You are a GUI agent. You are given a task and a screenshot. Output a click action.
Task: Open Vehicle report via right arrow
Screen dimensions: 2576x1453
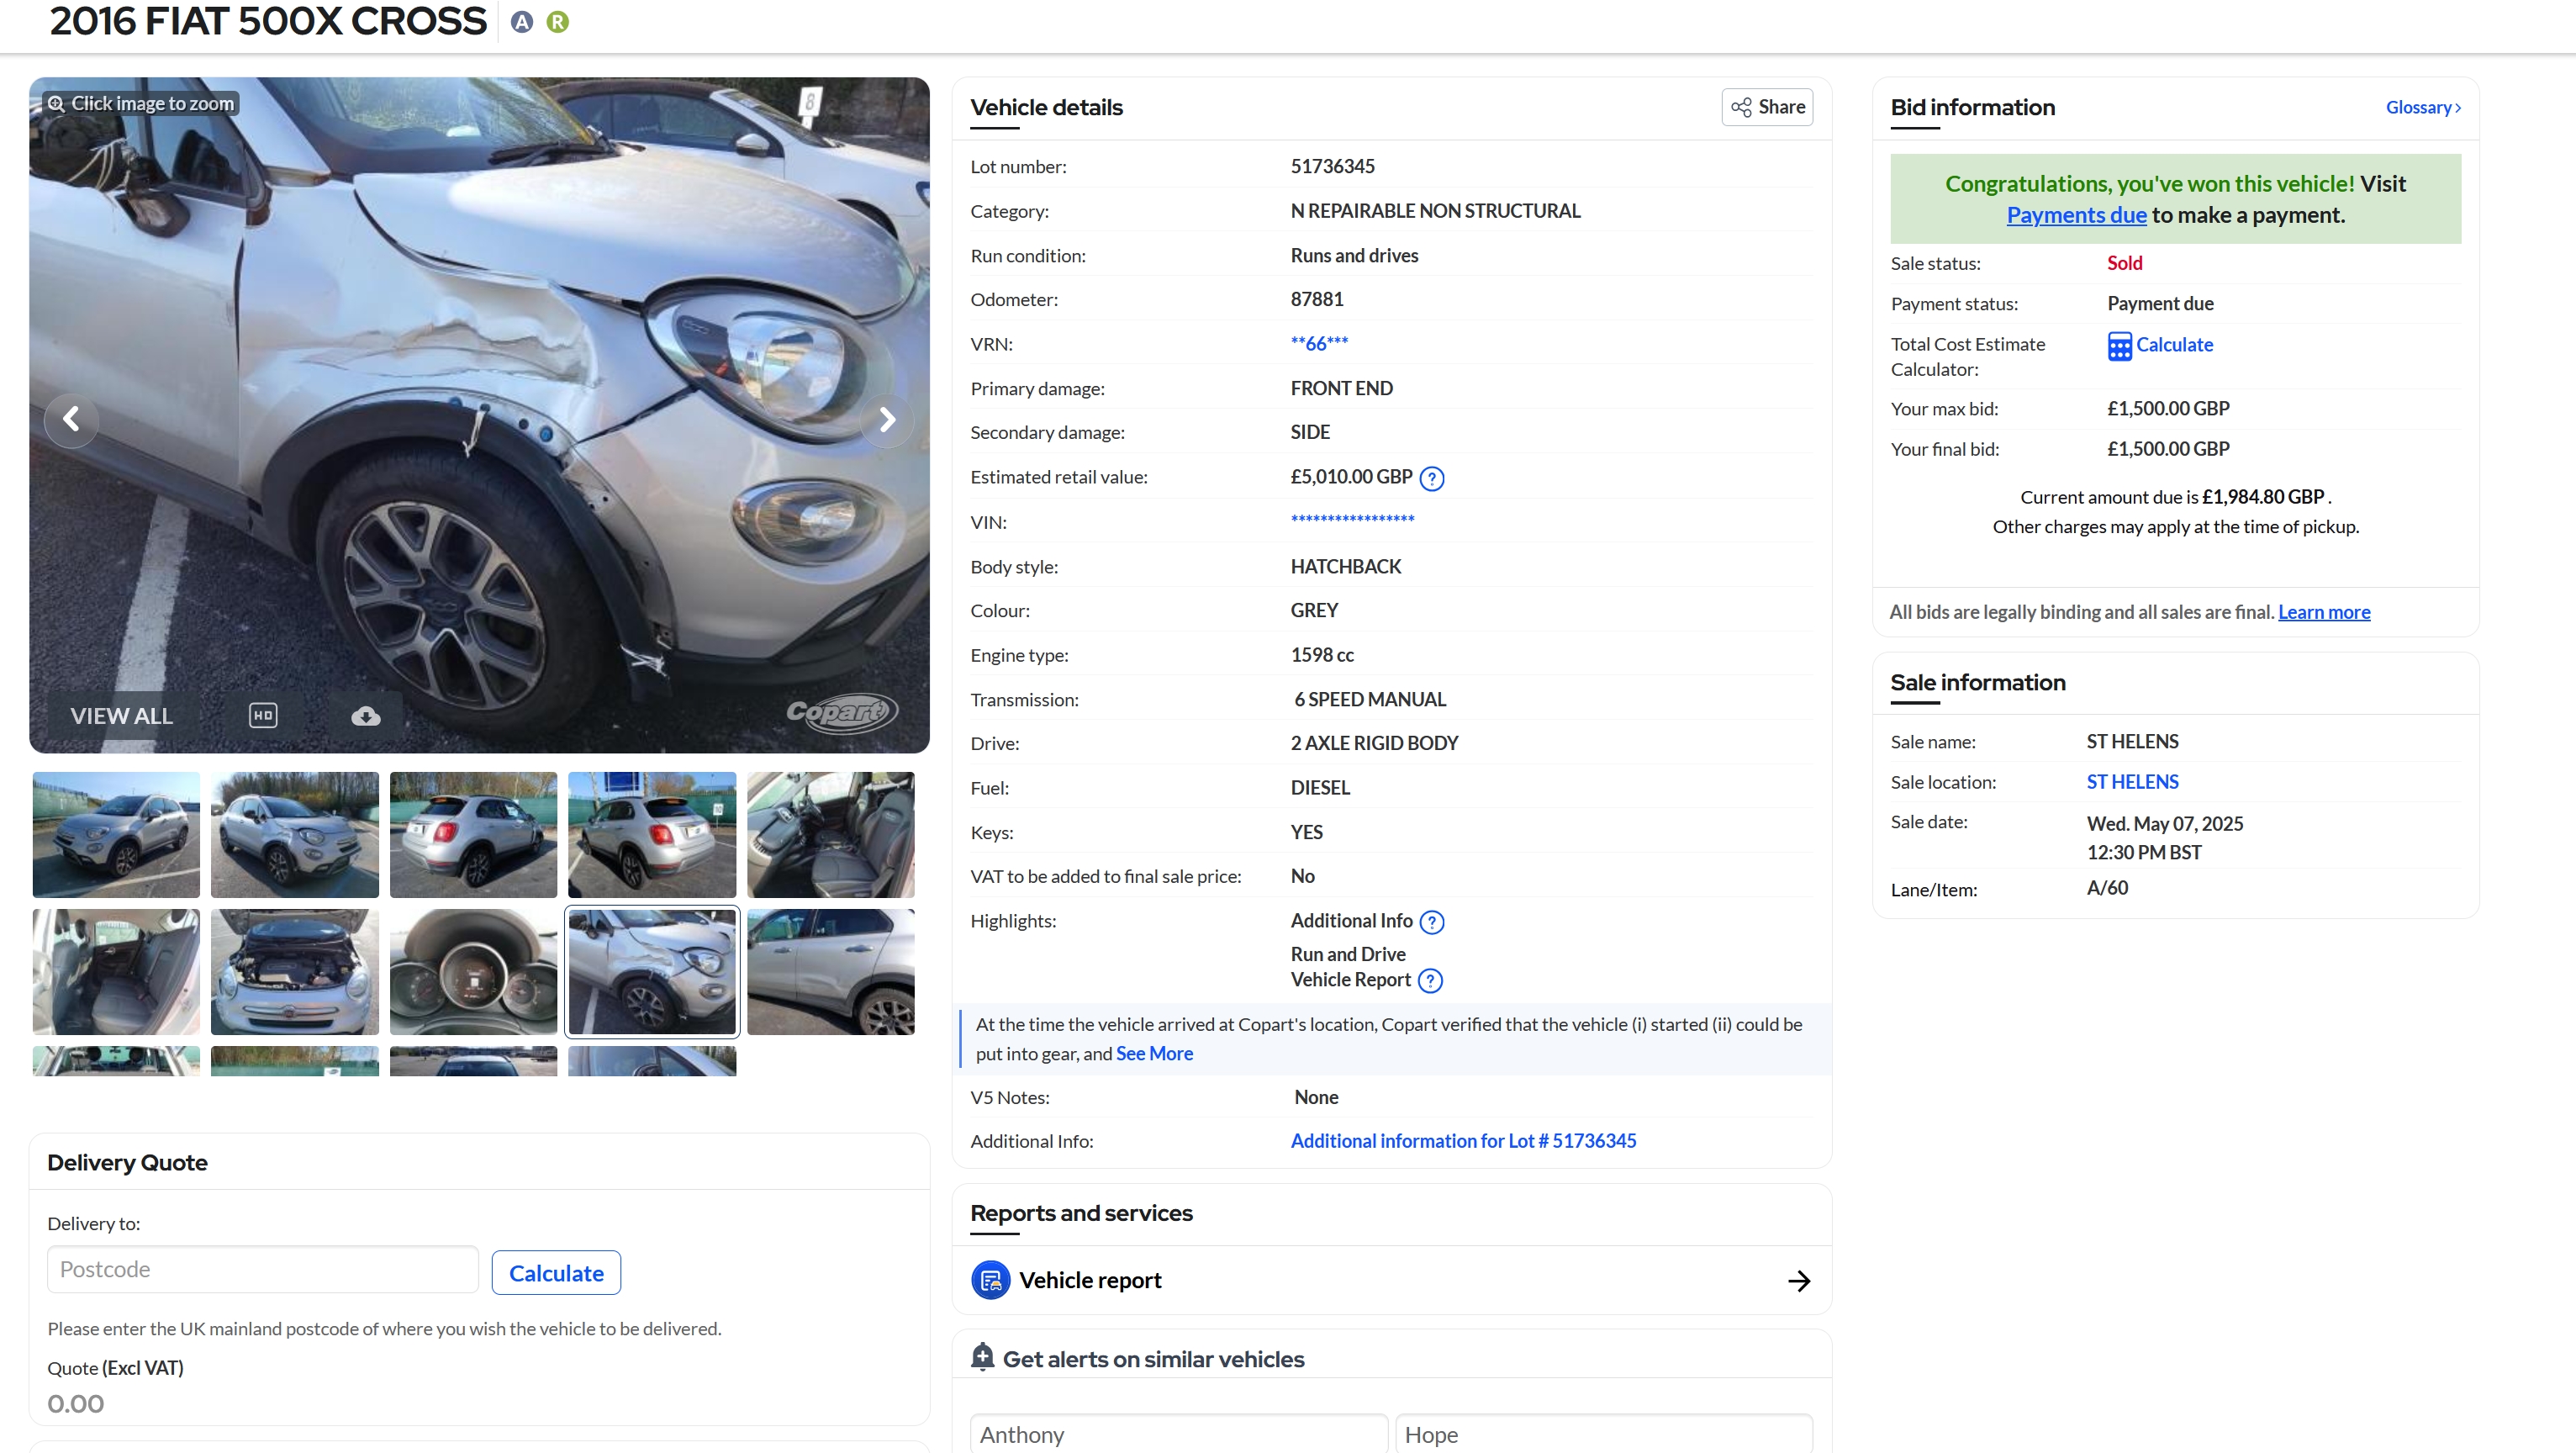pos(1799,1281)
